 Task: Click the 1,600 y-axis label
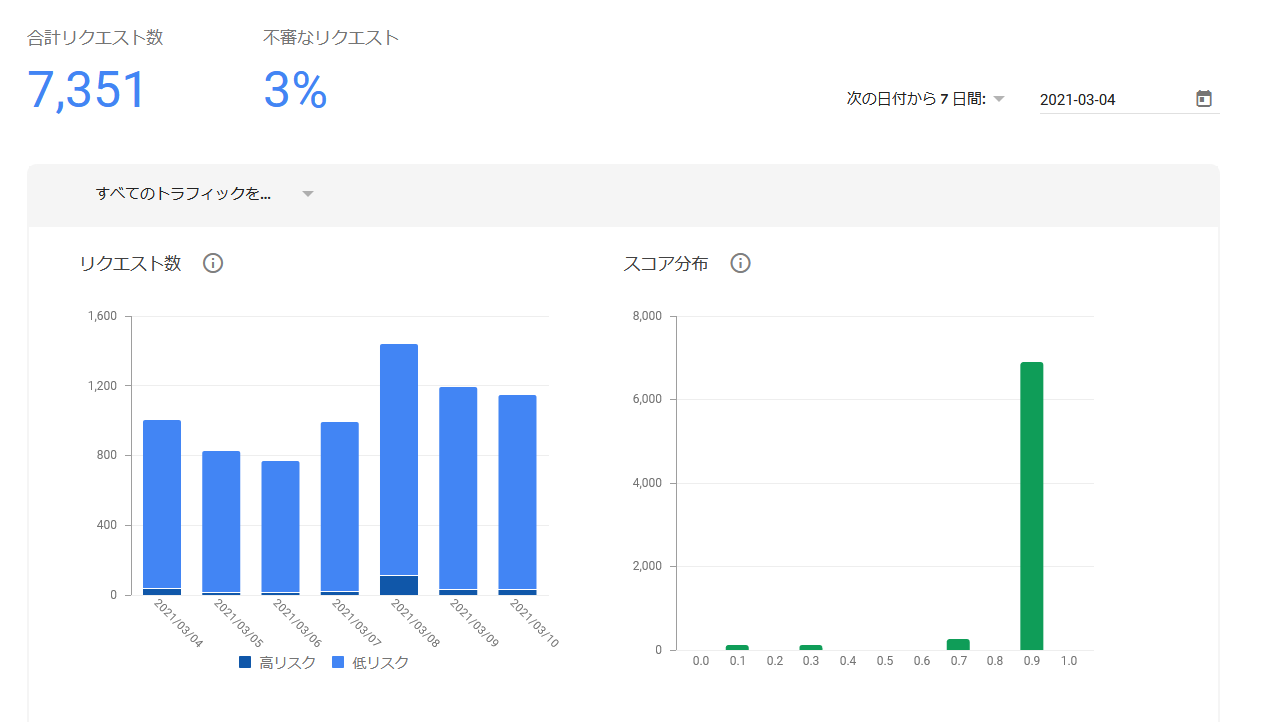tap(102, 316)
